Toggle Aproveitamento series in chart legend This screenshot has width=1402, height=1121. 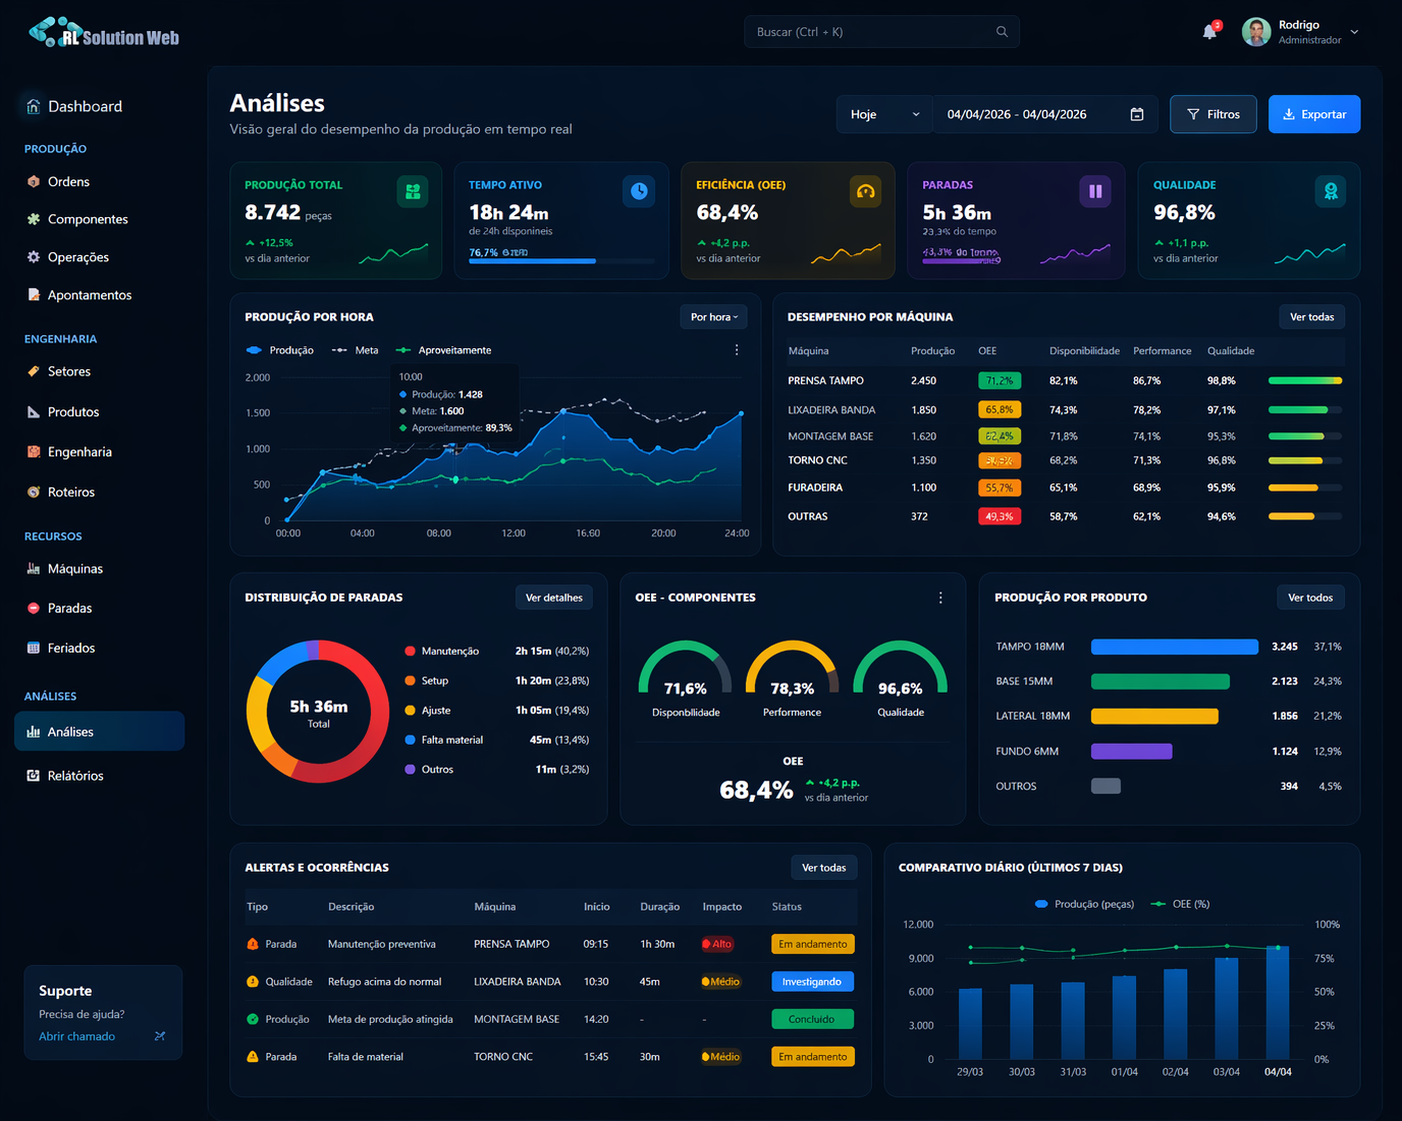(444, 350)
